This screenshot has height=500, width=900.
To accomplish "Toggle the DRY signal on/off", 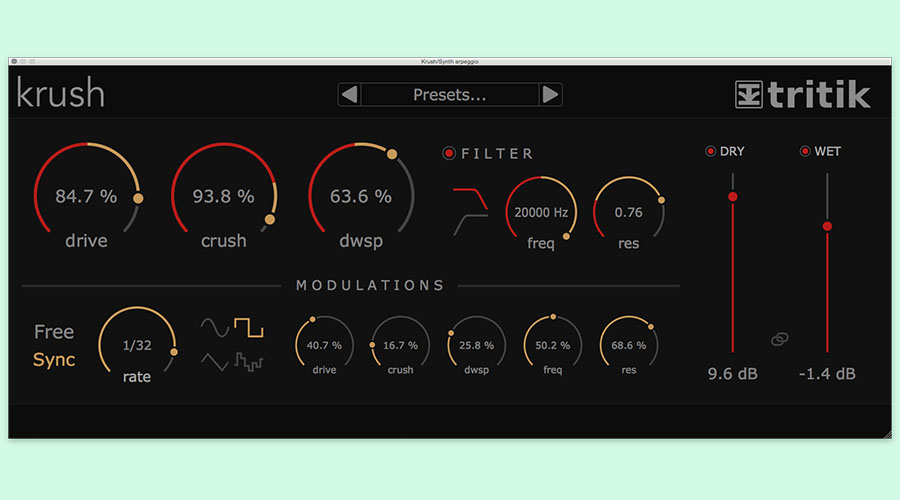I will coord(711,151).
